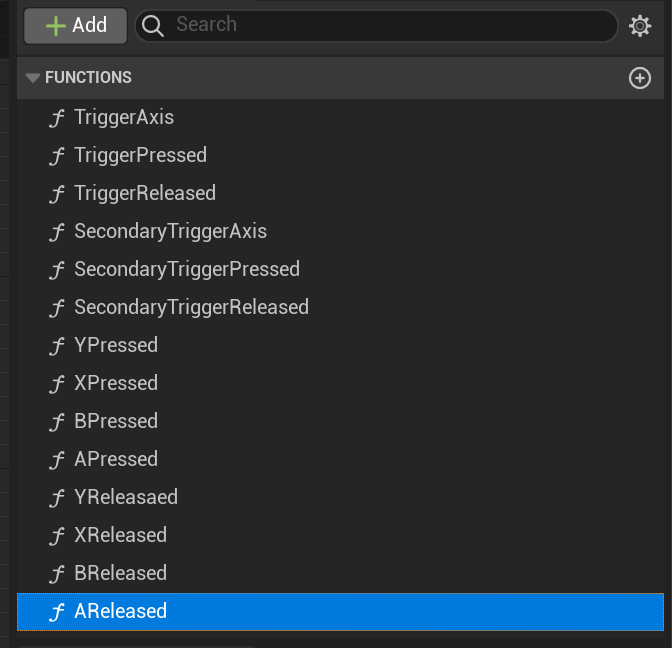Click the function icon beside YPressed

57,346
